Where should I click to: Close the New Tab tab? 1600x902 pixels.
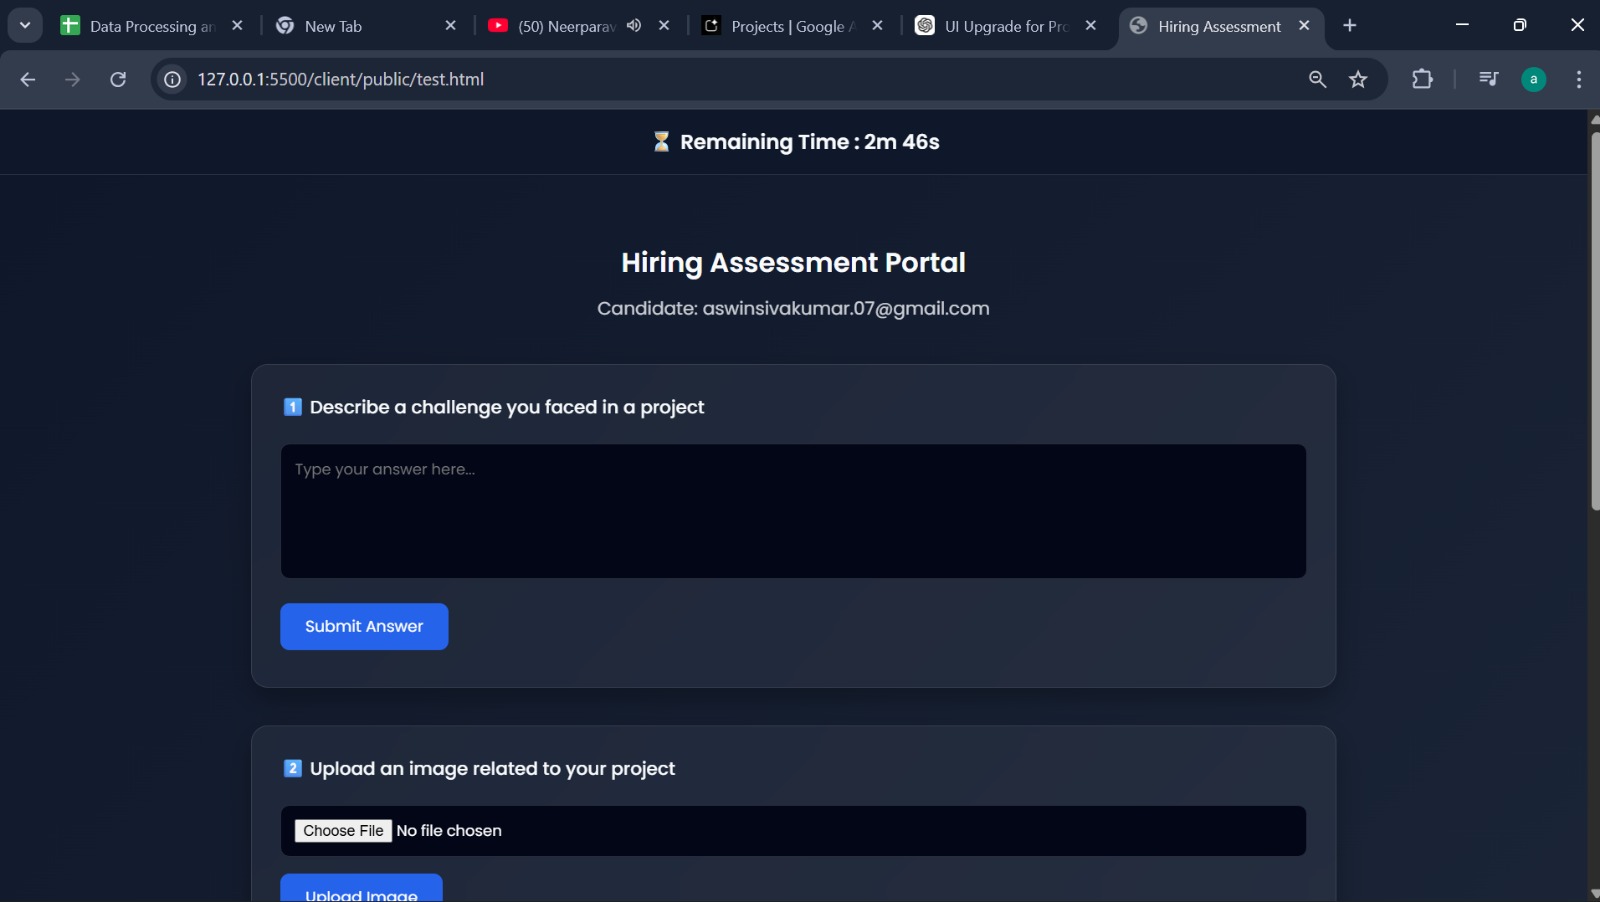tap(451, 26)
